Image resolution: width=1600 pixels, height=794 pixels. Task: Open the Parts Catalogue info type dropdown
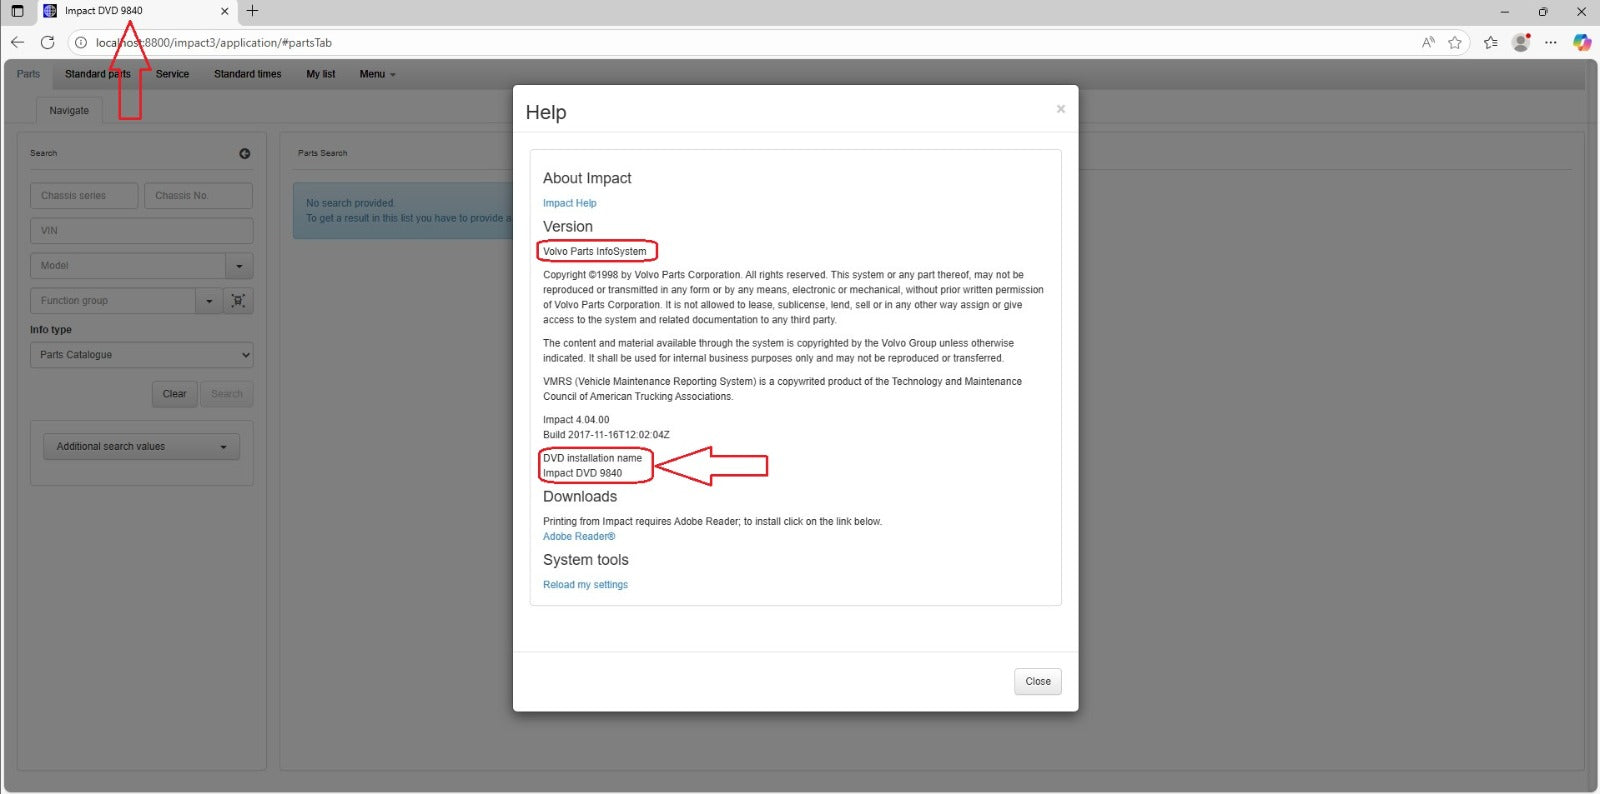coord(141,355)
